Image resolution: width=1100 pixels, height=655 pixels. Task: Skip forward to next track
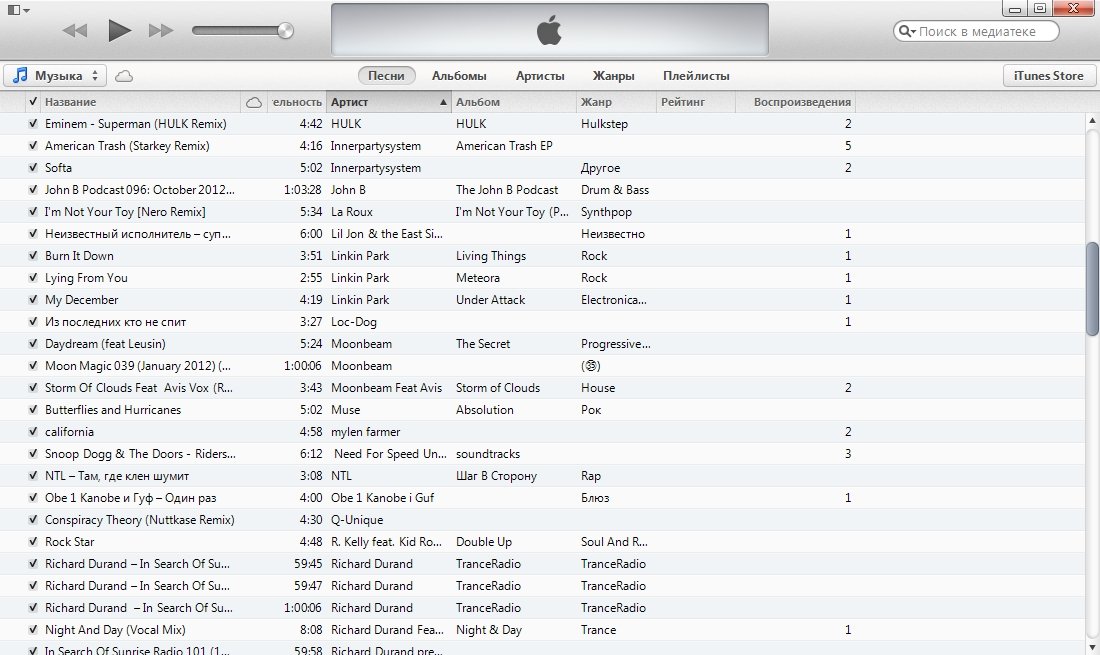[161, 30]
